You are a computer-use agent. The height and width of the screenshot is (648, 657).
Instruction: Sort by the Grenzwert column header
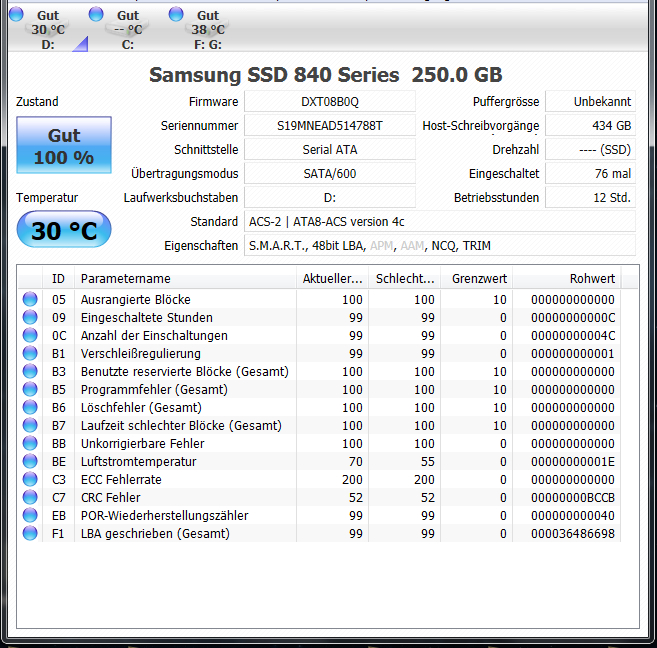tap(476, 279)
